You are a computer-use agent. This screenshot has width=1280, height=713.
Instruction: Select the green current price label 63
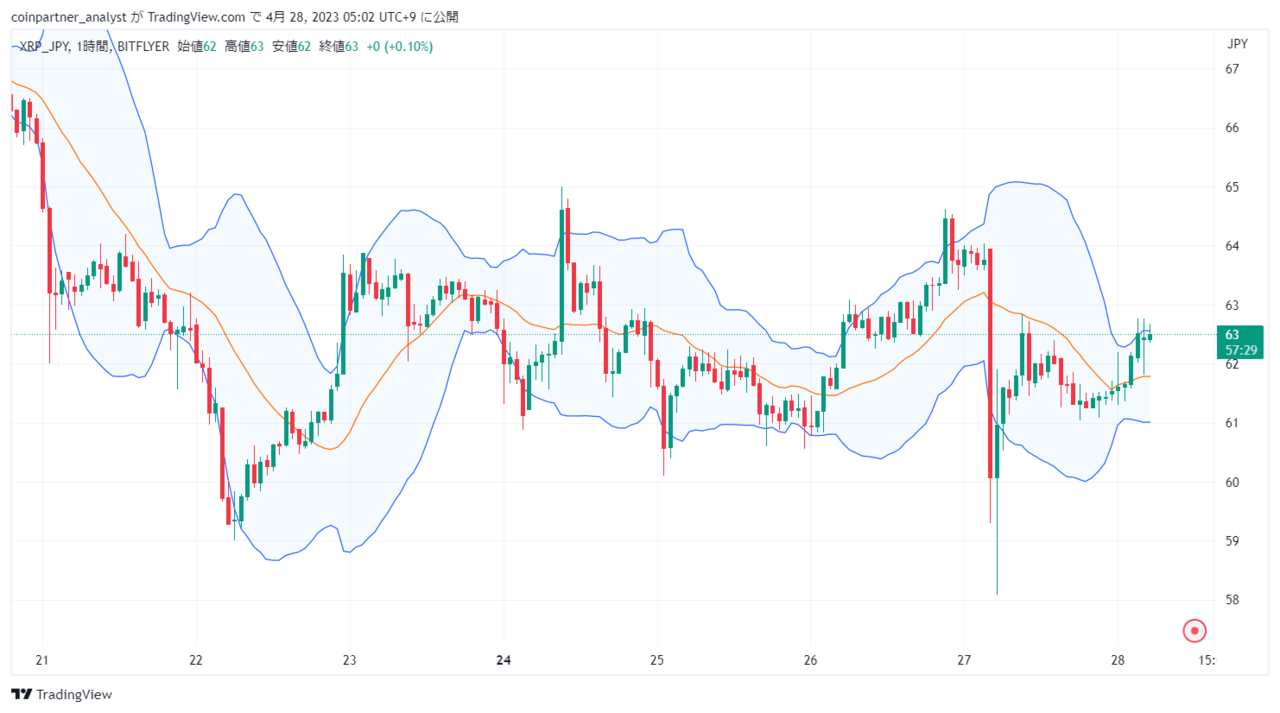click(1232, 334)
